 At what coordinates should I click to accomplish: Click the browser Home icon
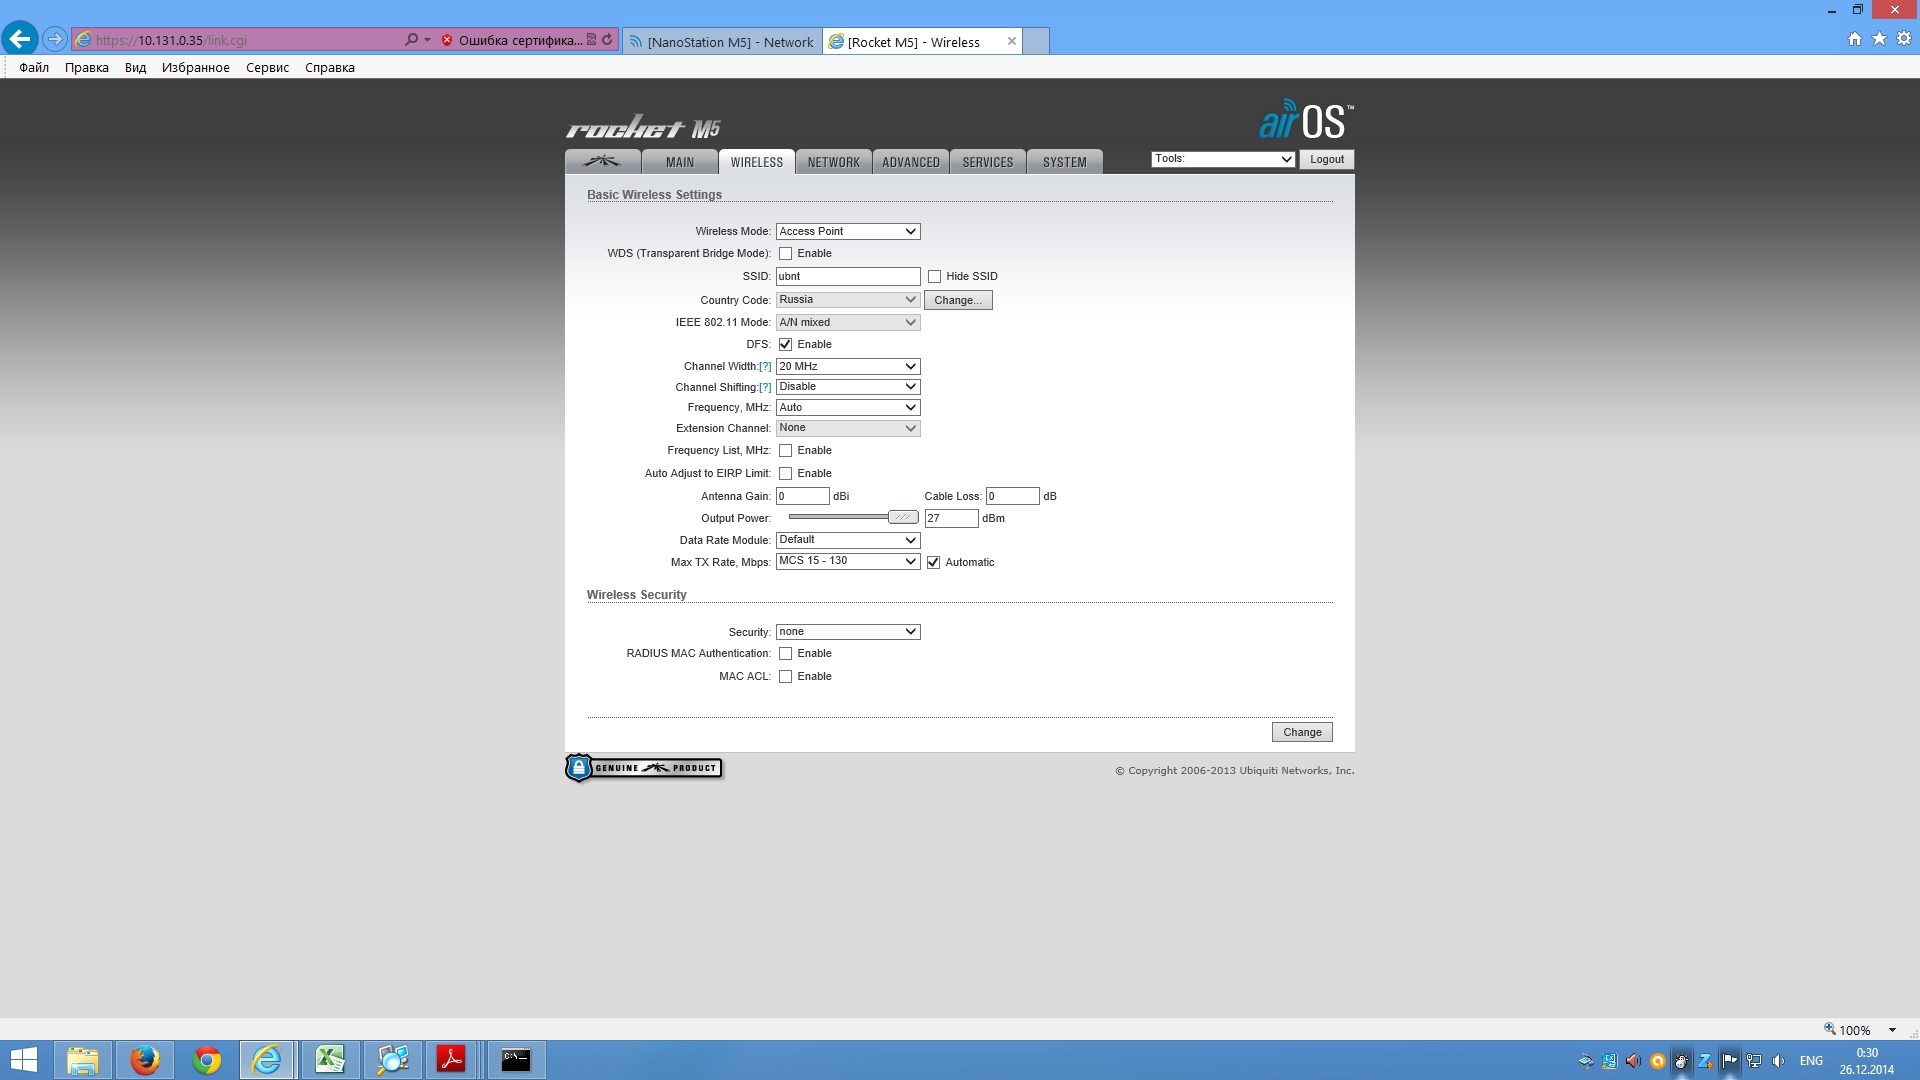(x=1854, y=39)
